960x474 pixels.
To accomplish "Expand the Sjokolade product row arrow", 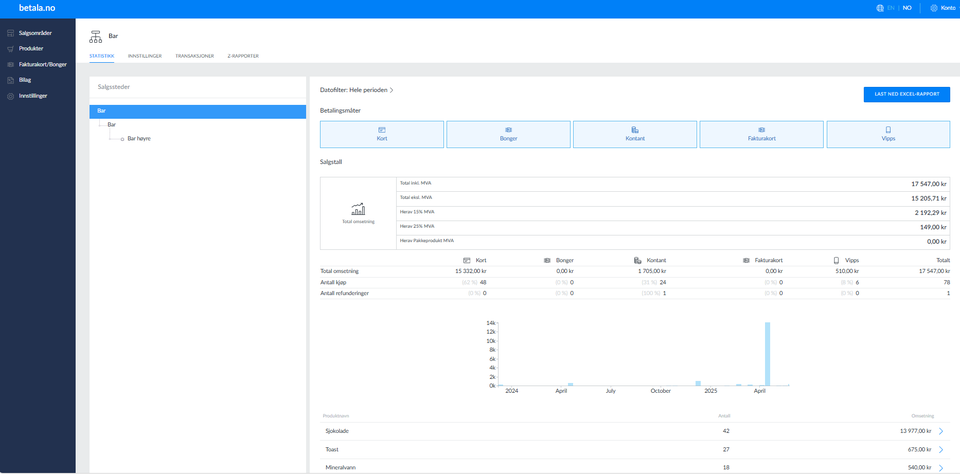I will tap(941, 431).
